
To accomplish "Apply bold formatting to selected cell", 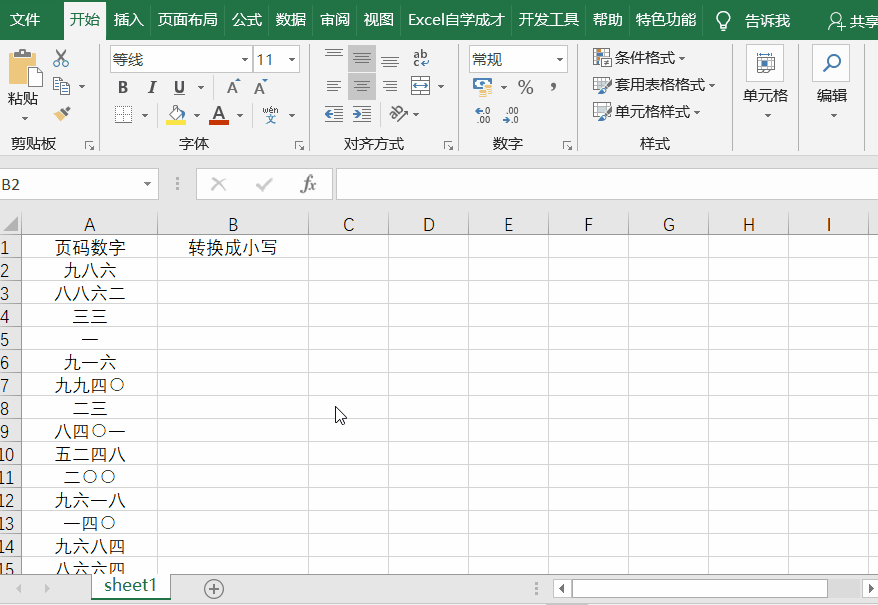I will [122, 85].
